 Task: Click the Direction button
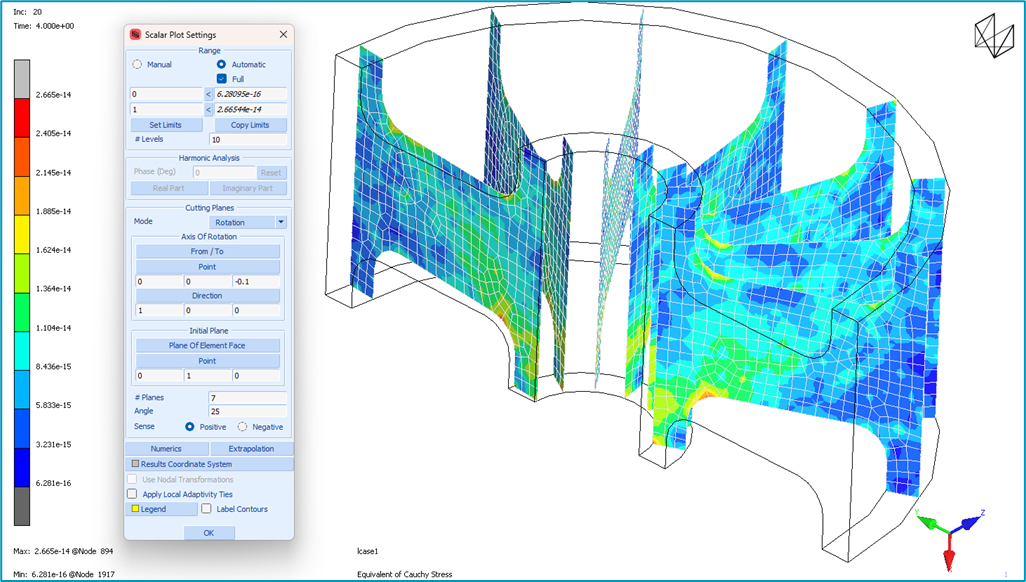pos(207,296)
